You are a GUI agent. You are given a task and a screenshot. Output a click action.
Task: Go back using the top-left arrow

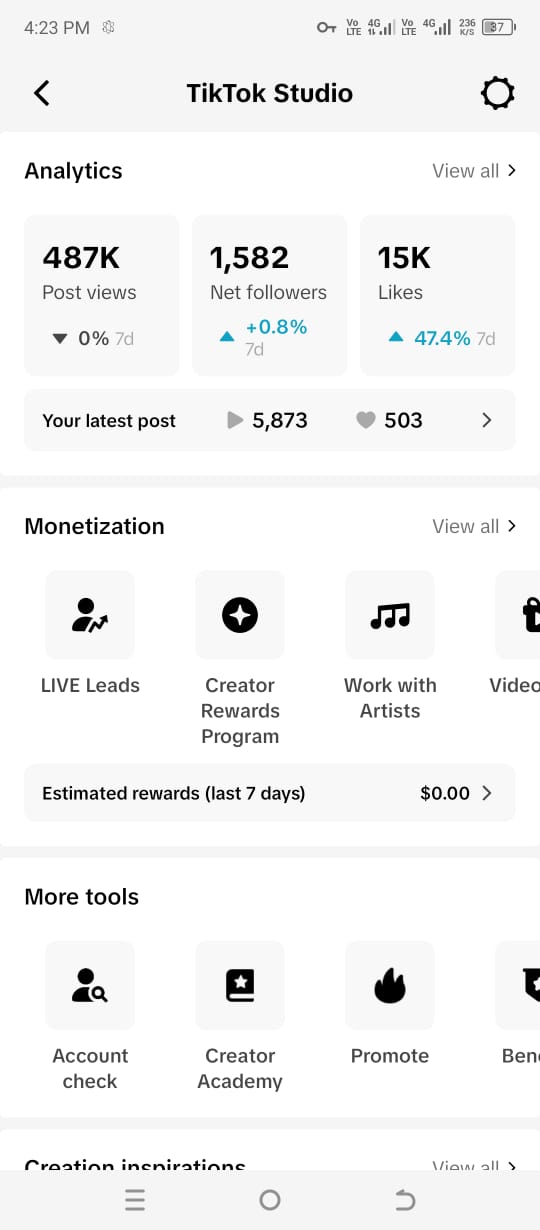[41, 93]
